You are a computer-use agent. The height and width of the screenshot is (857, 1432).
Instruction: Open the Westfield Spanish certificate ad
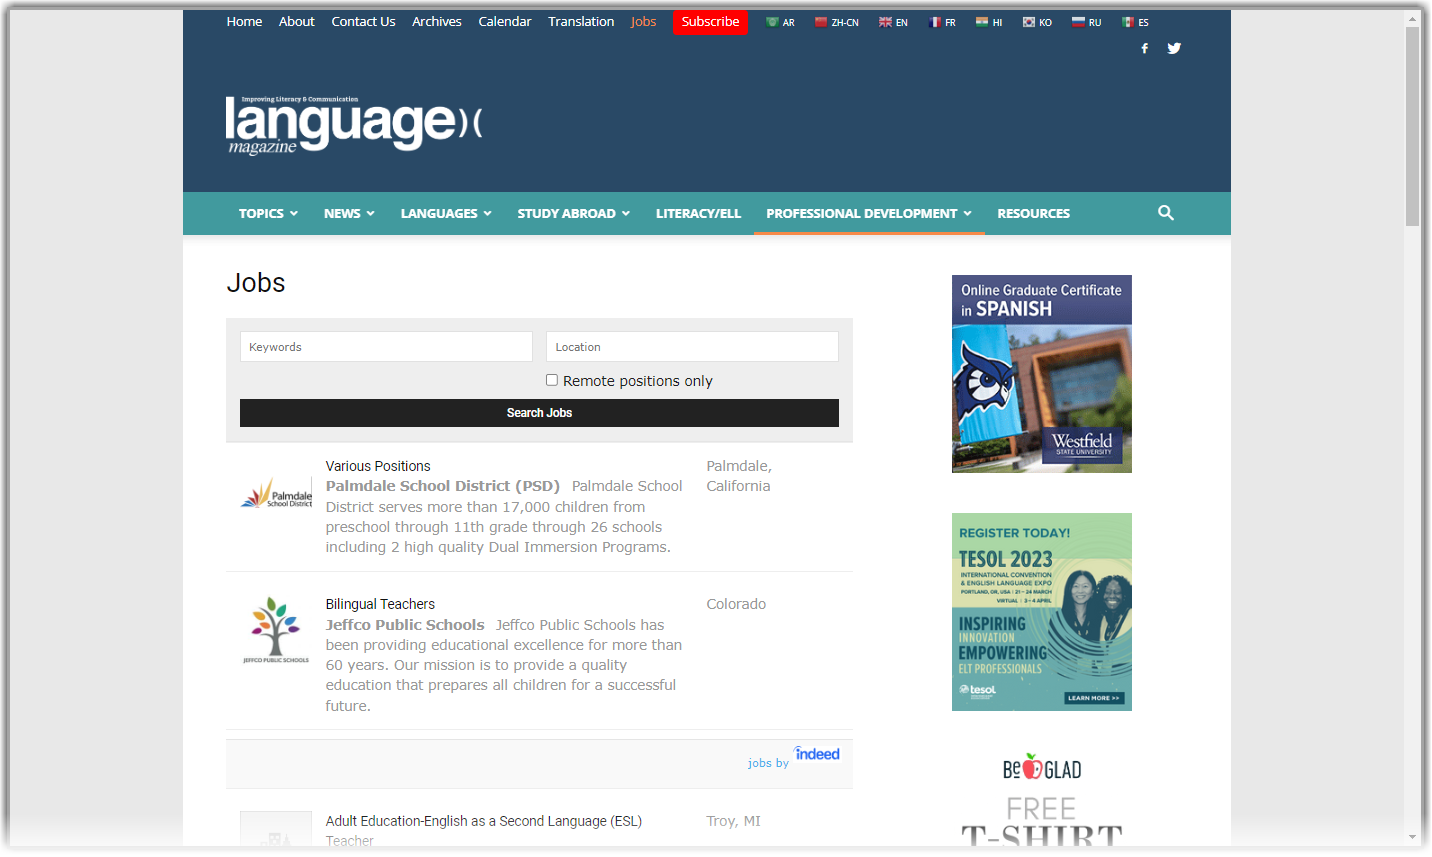pos(1042,374)
